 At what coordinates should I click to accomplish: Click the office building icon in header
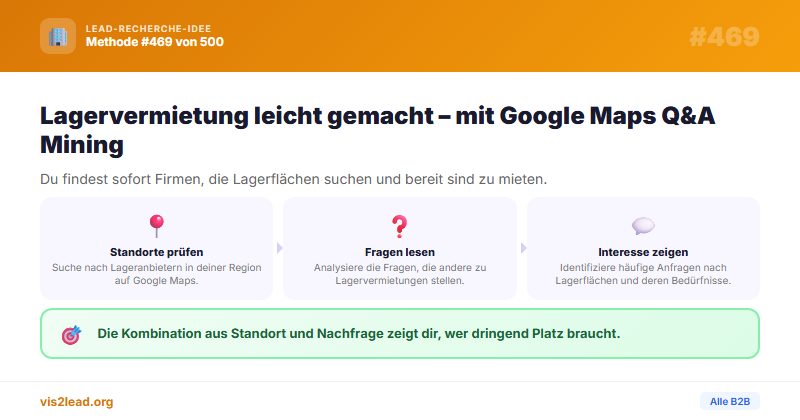pyautogui.click(x=58, y=36)
